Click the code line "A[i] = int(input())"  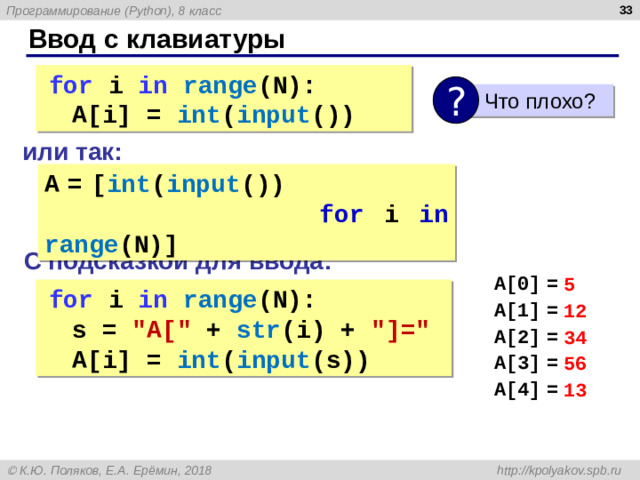212,113
